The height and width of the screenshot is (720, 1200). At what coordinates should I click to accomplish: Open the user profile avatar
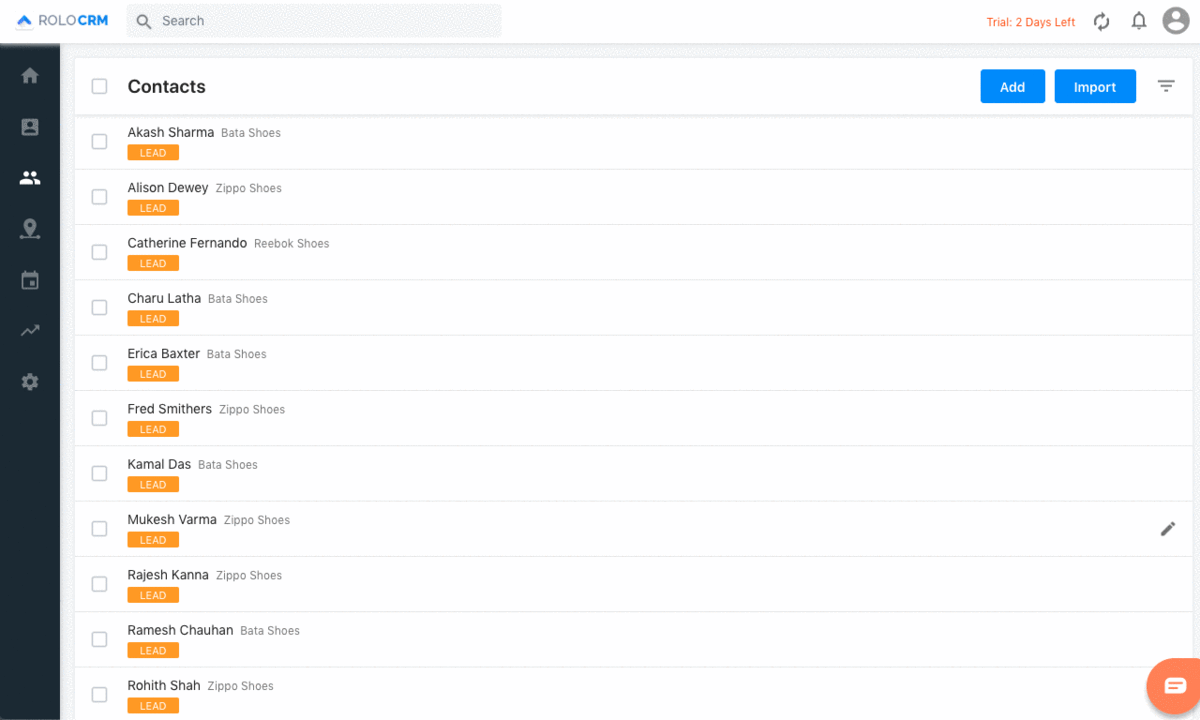click(1176, 21)
